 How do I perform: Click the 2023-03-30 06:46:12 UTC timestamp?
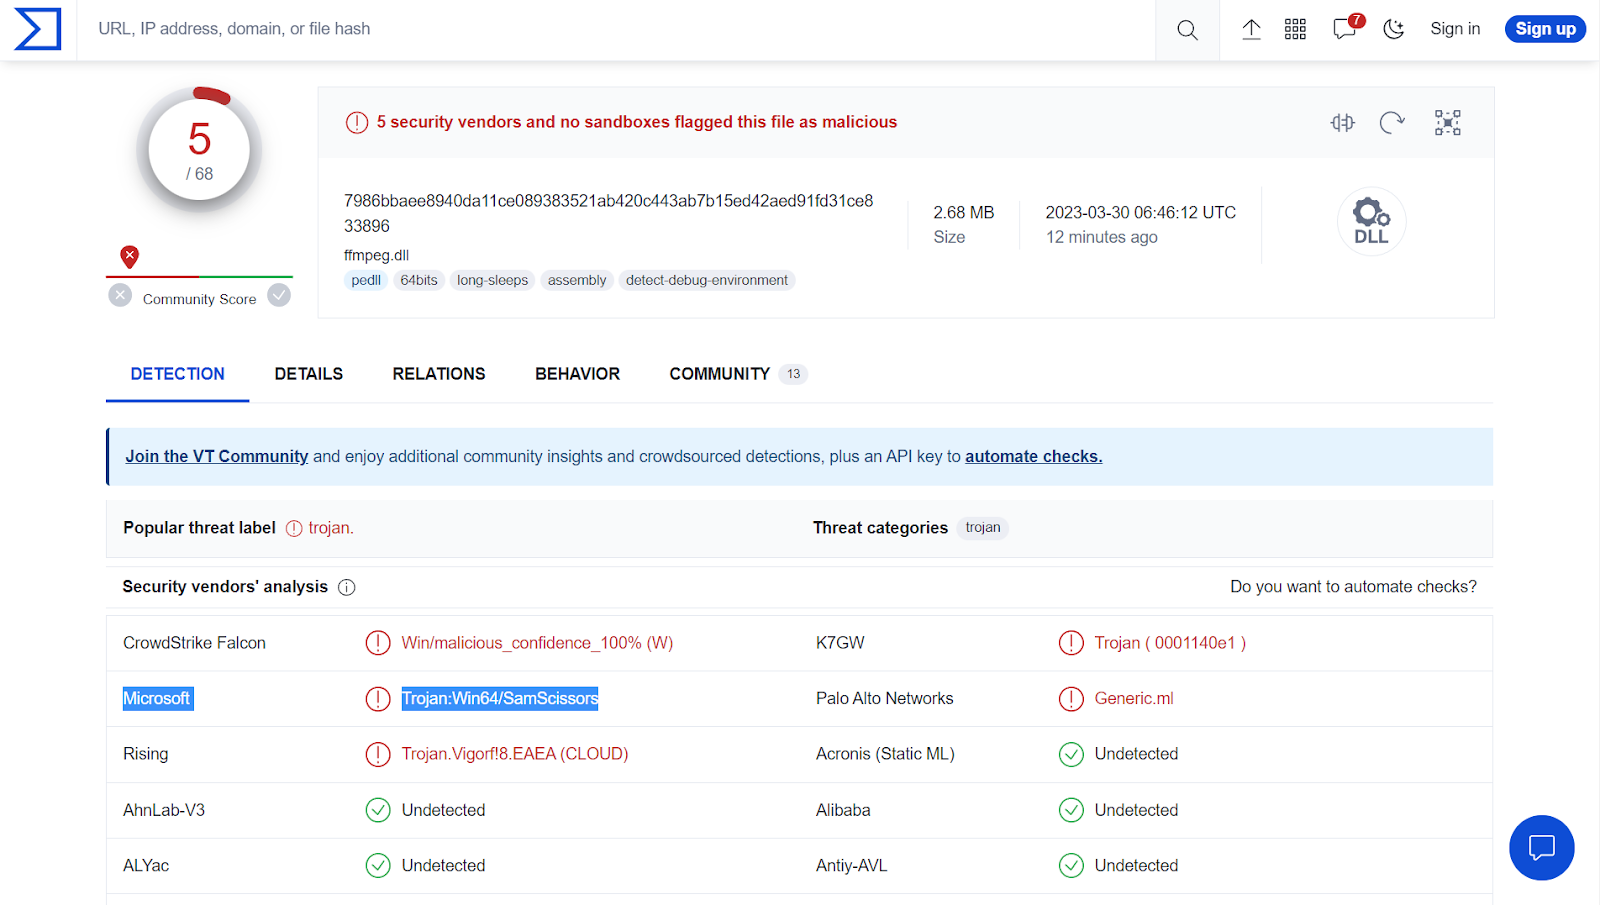pyautogui.click(x=1141, y=213)
